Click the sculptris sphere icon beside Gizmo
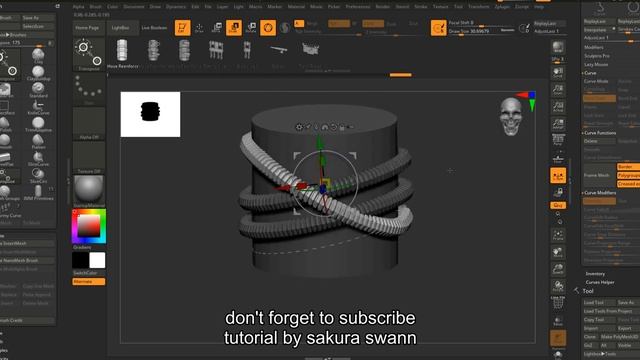Screen dimensions: 640x360 [x=285, y=28]
